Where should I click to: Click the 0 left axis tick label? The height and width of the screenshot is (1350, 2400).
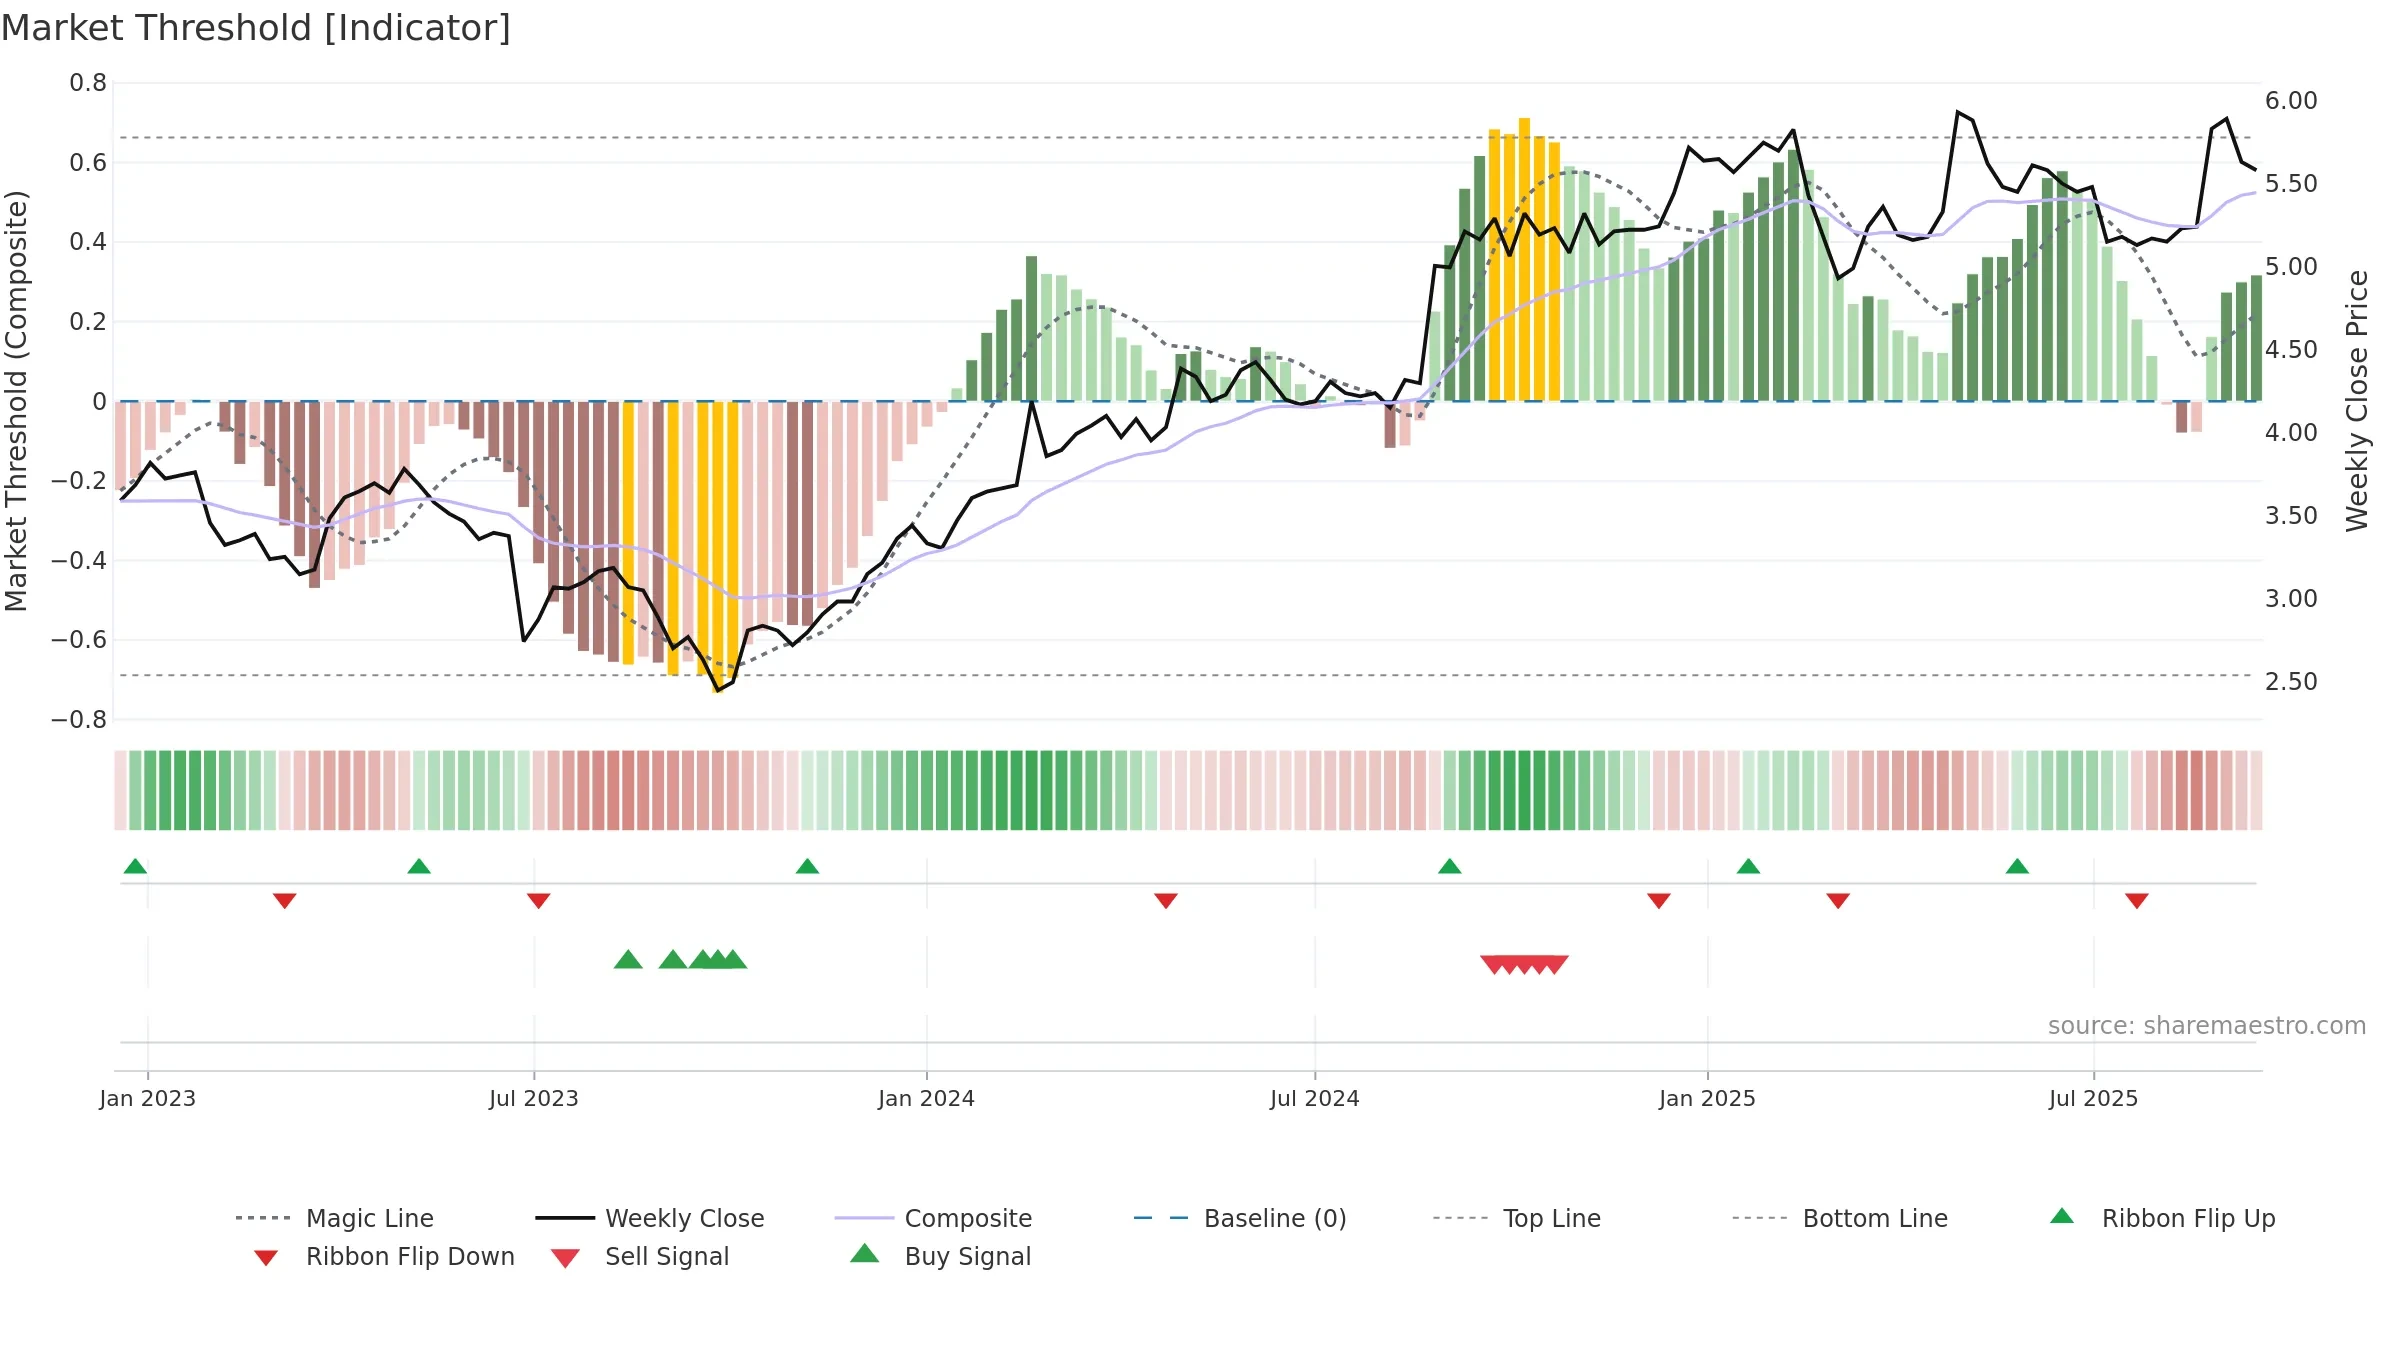(x=99, y=402)
